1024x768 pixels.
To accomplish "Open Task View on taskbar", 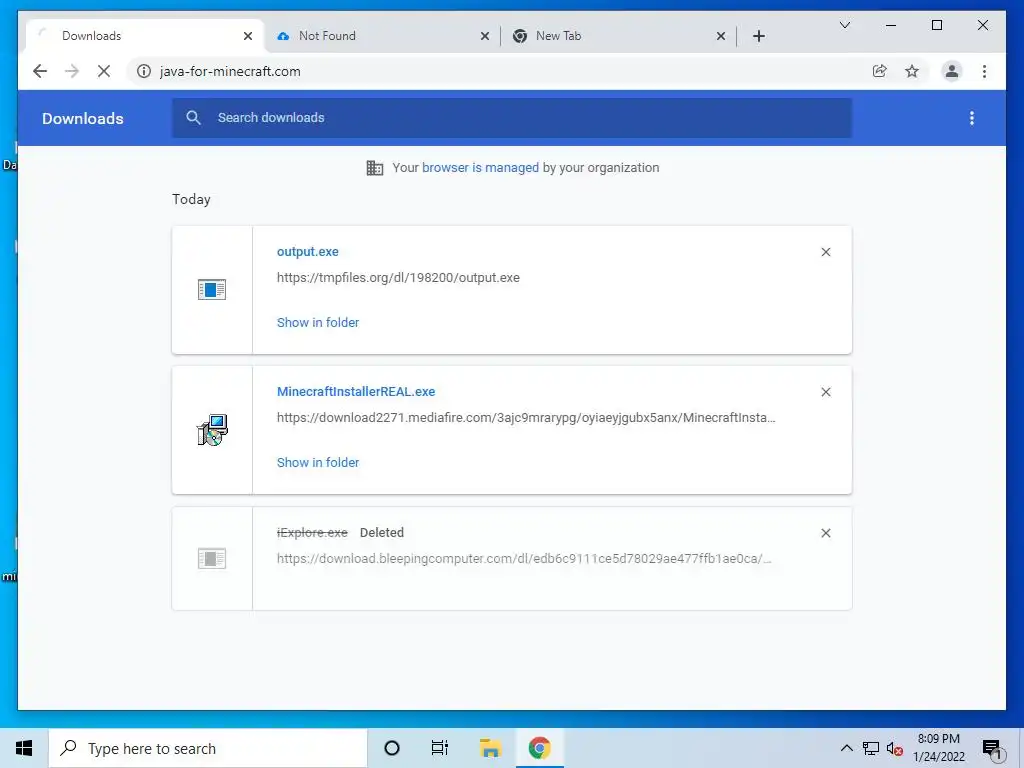I will coord(440,748).
